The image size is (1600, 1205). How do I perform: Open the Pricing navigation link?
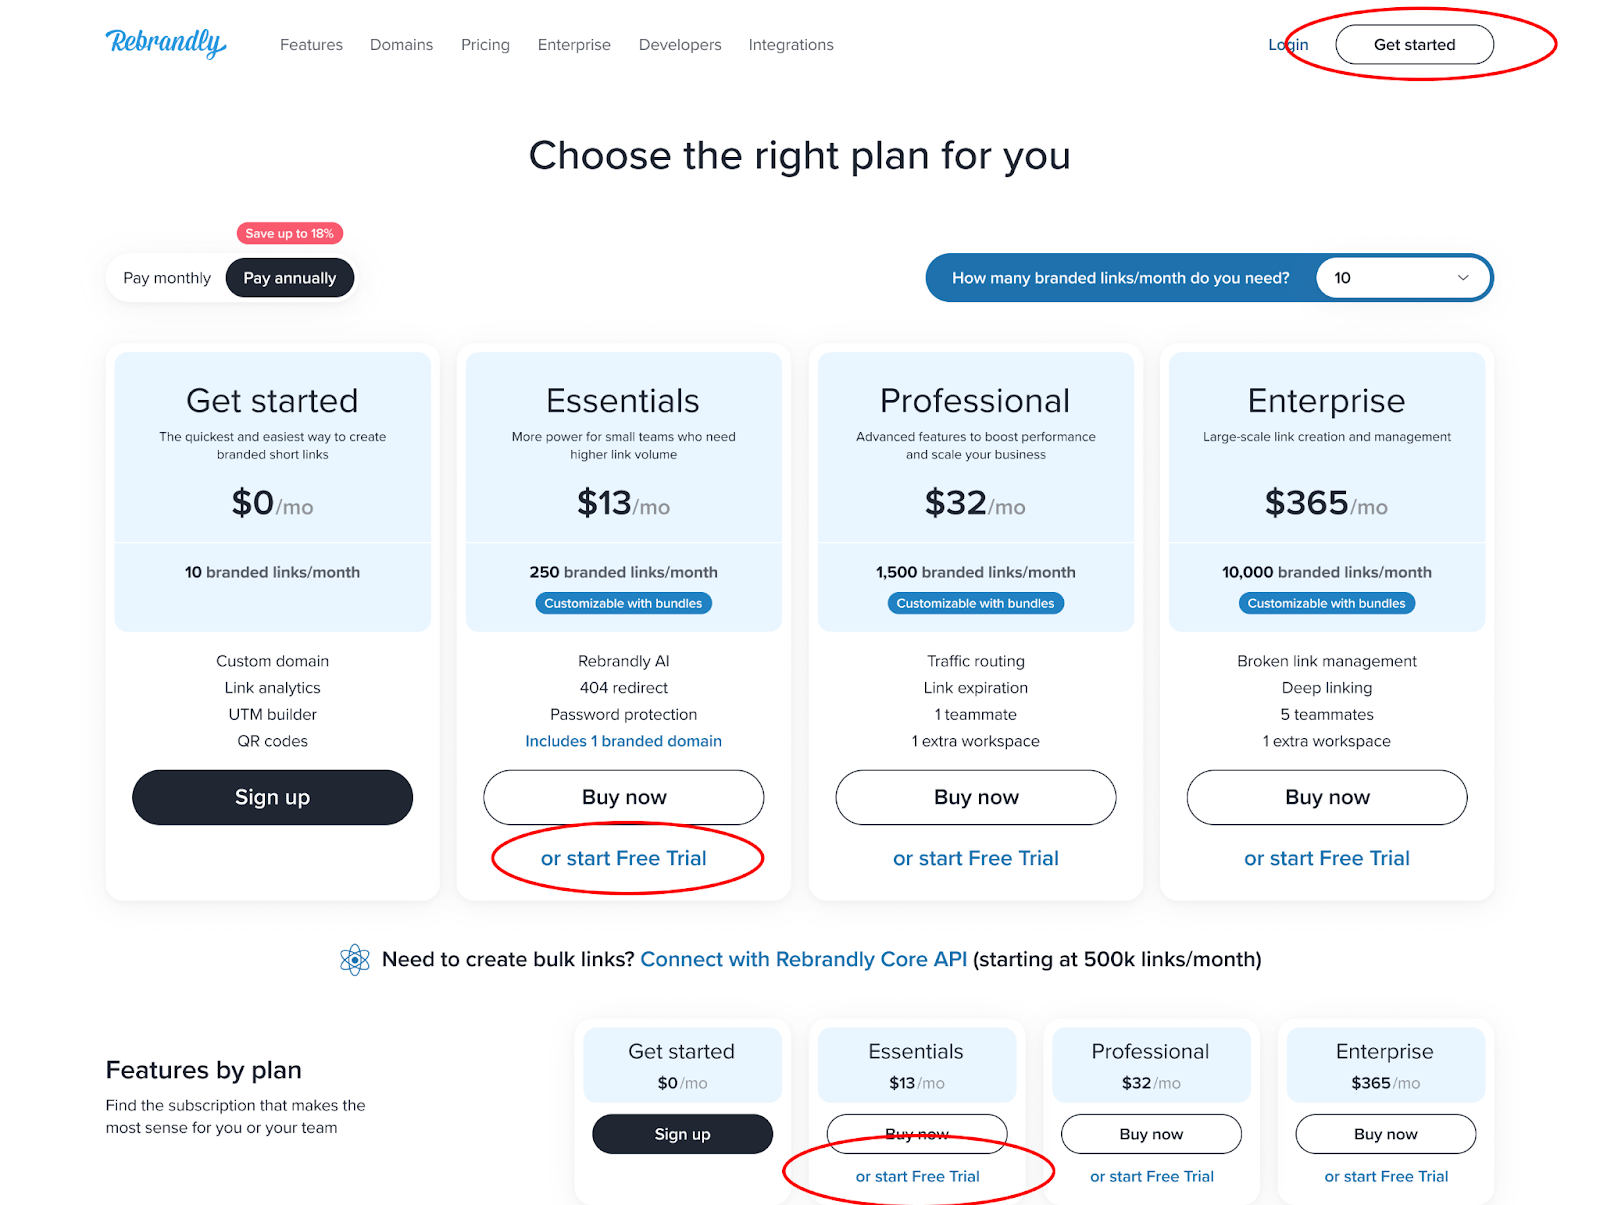click(x=485, y=45)
